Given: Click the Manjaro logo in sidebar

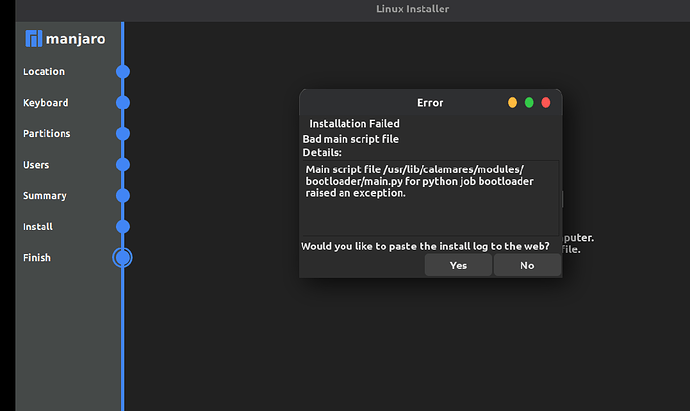Looking at the screenshot, I should (x=65, y=39).
